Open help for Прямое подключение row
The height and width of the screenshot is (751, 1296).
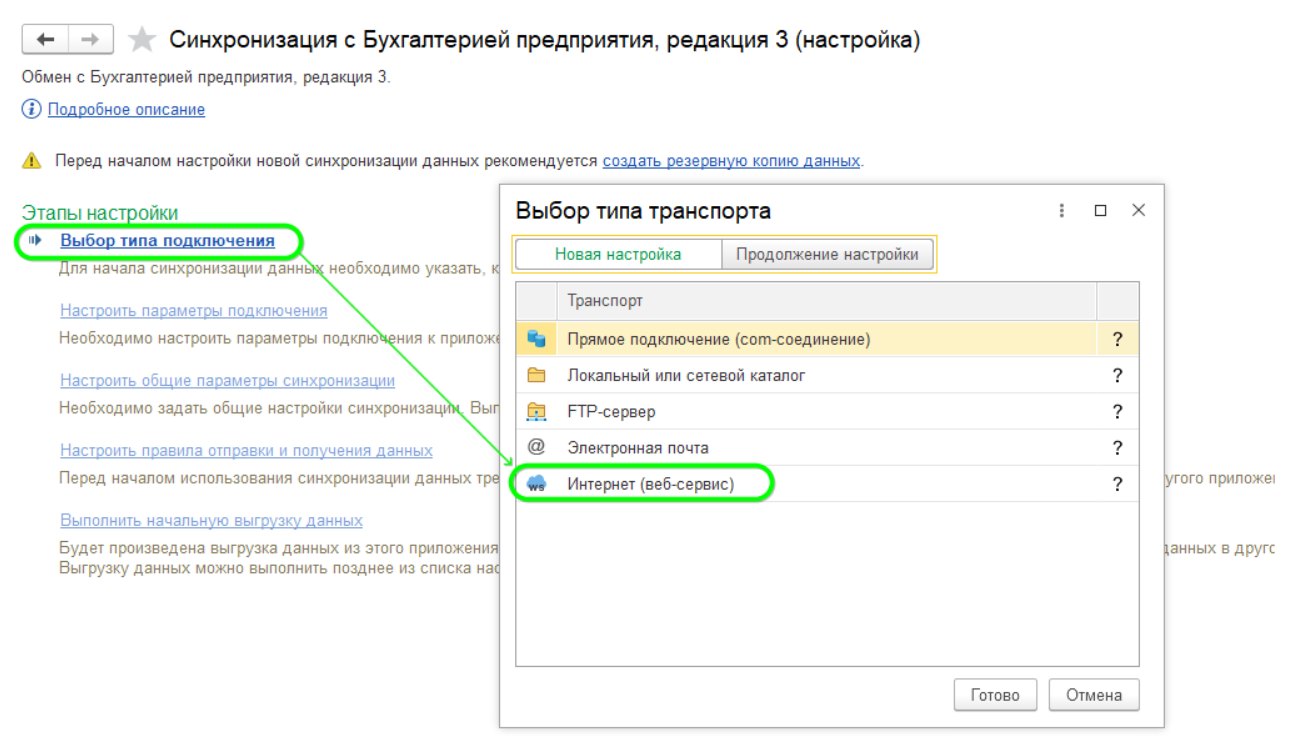tap(1117, 339)
